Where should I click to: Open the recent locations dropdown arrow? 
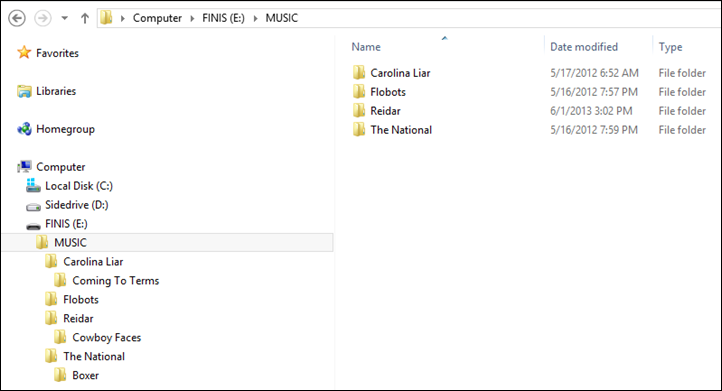64,18
